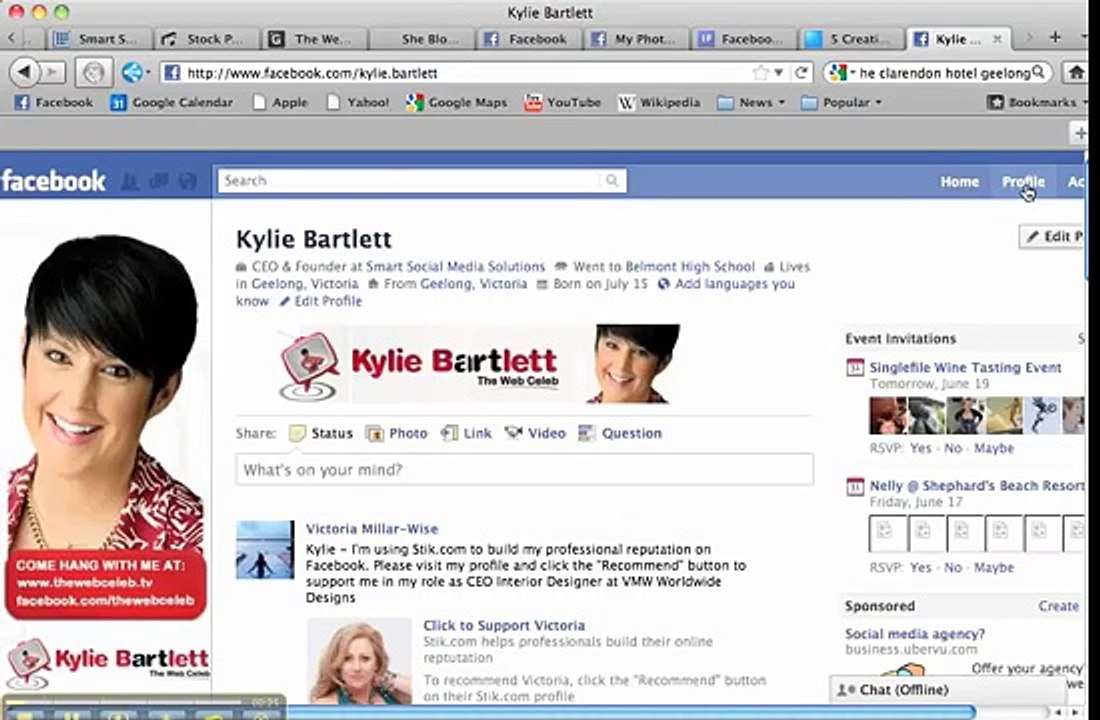
Task: Open Belmont High School link
Action: pyautogui.click(x=690, y=267)
